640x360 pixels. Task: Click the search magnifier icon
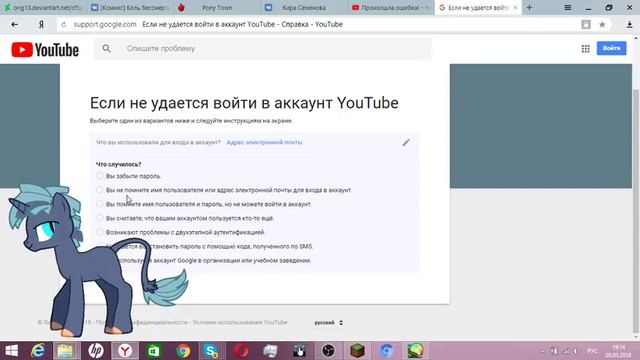107,49
